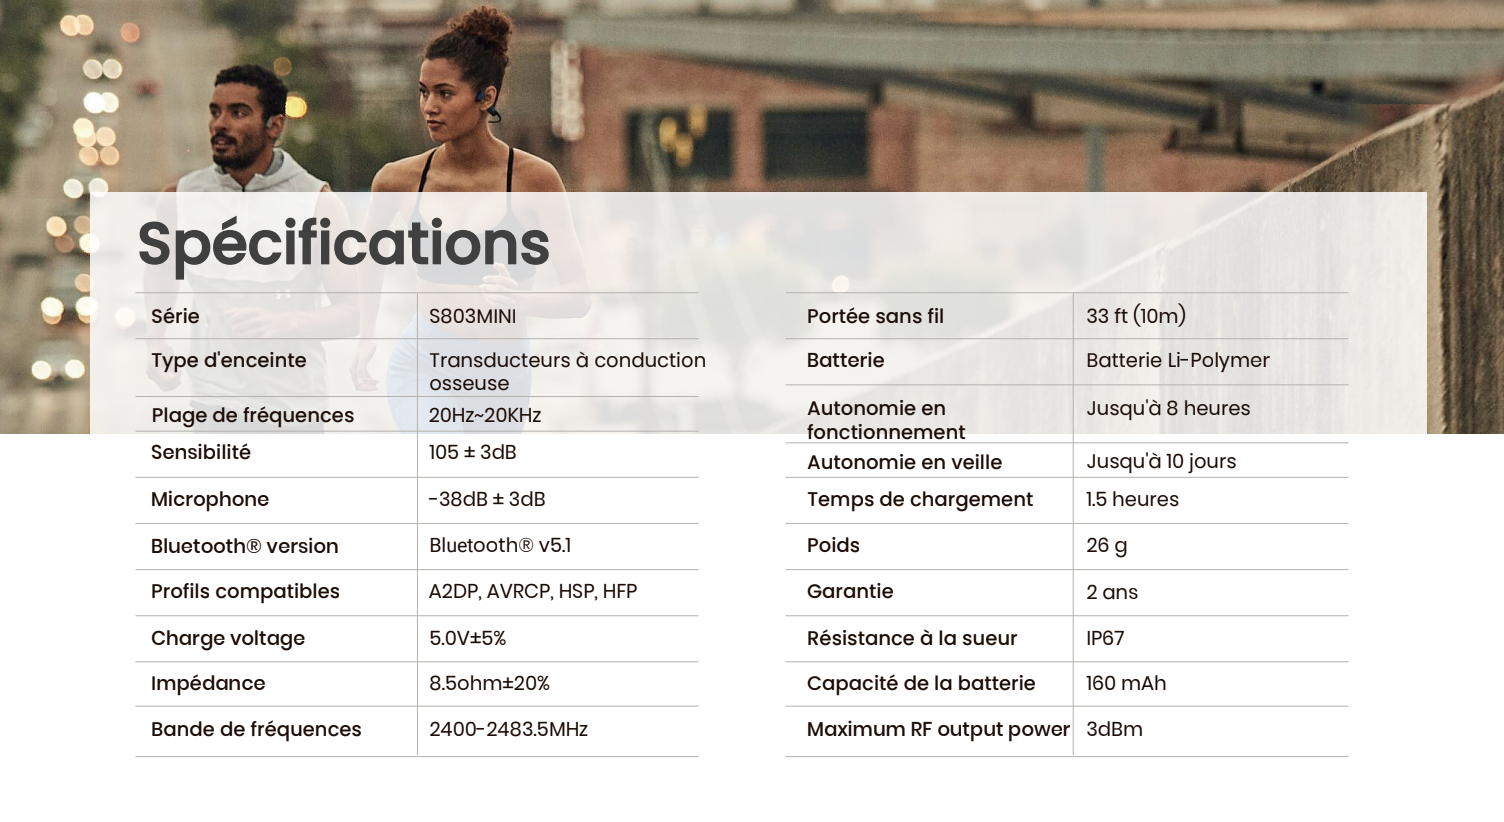The width and height of the screenshot is (1504, 822).
Task: Select the Garantie label
Action: tap(850, 591)
